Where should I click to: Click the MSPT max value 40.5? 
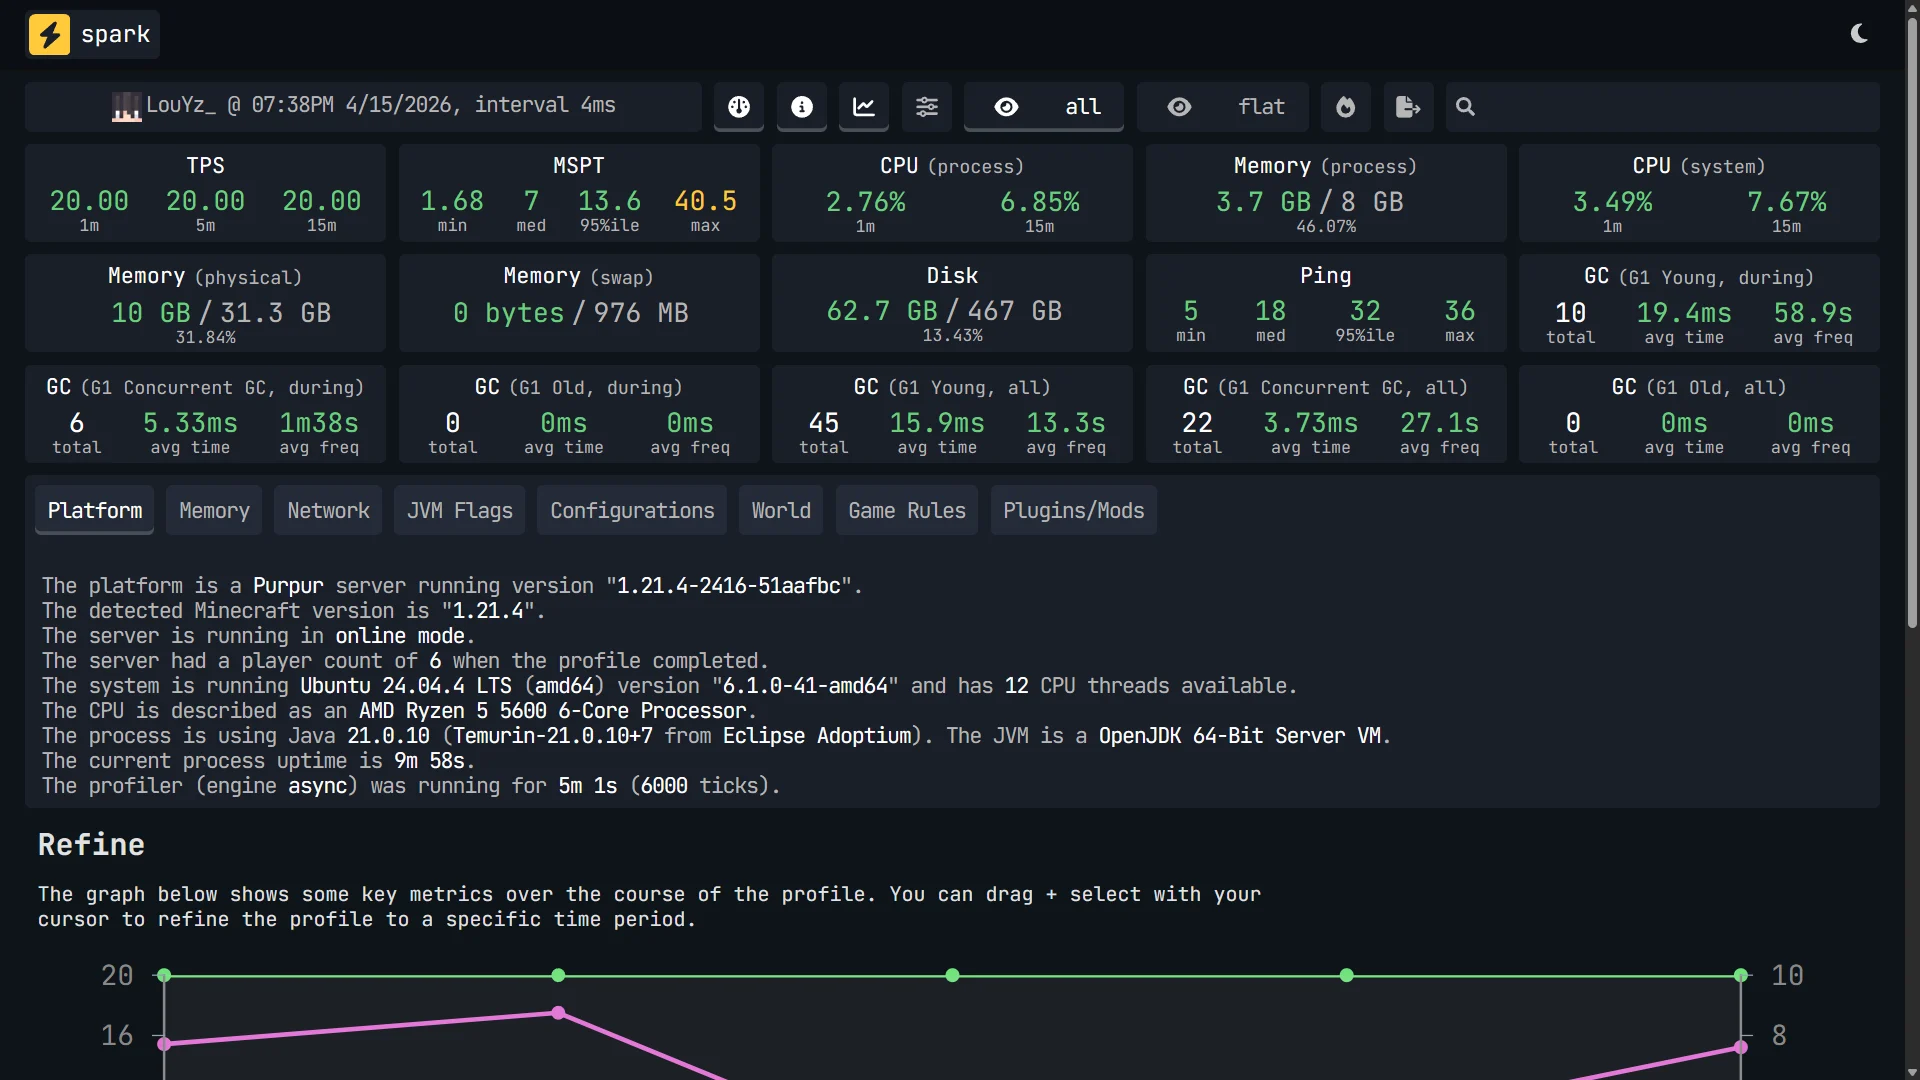pos(705,202)
